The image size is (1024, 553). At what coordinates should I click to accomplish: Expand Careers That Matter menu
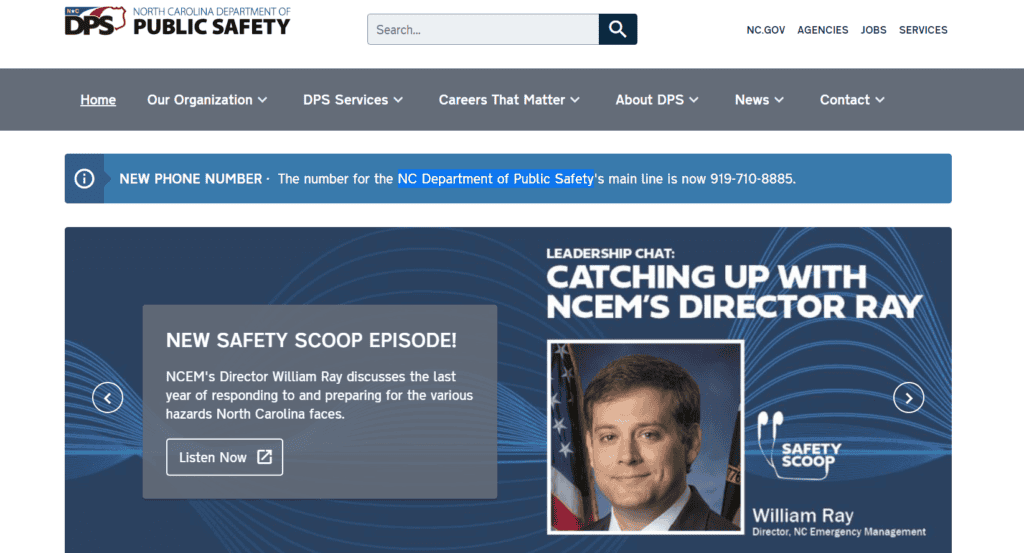508,100
